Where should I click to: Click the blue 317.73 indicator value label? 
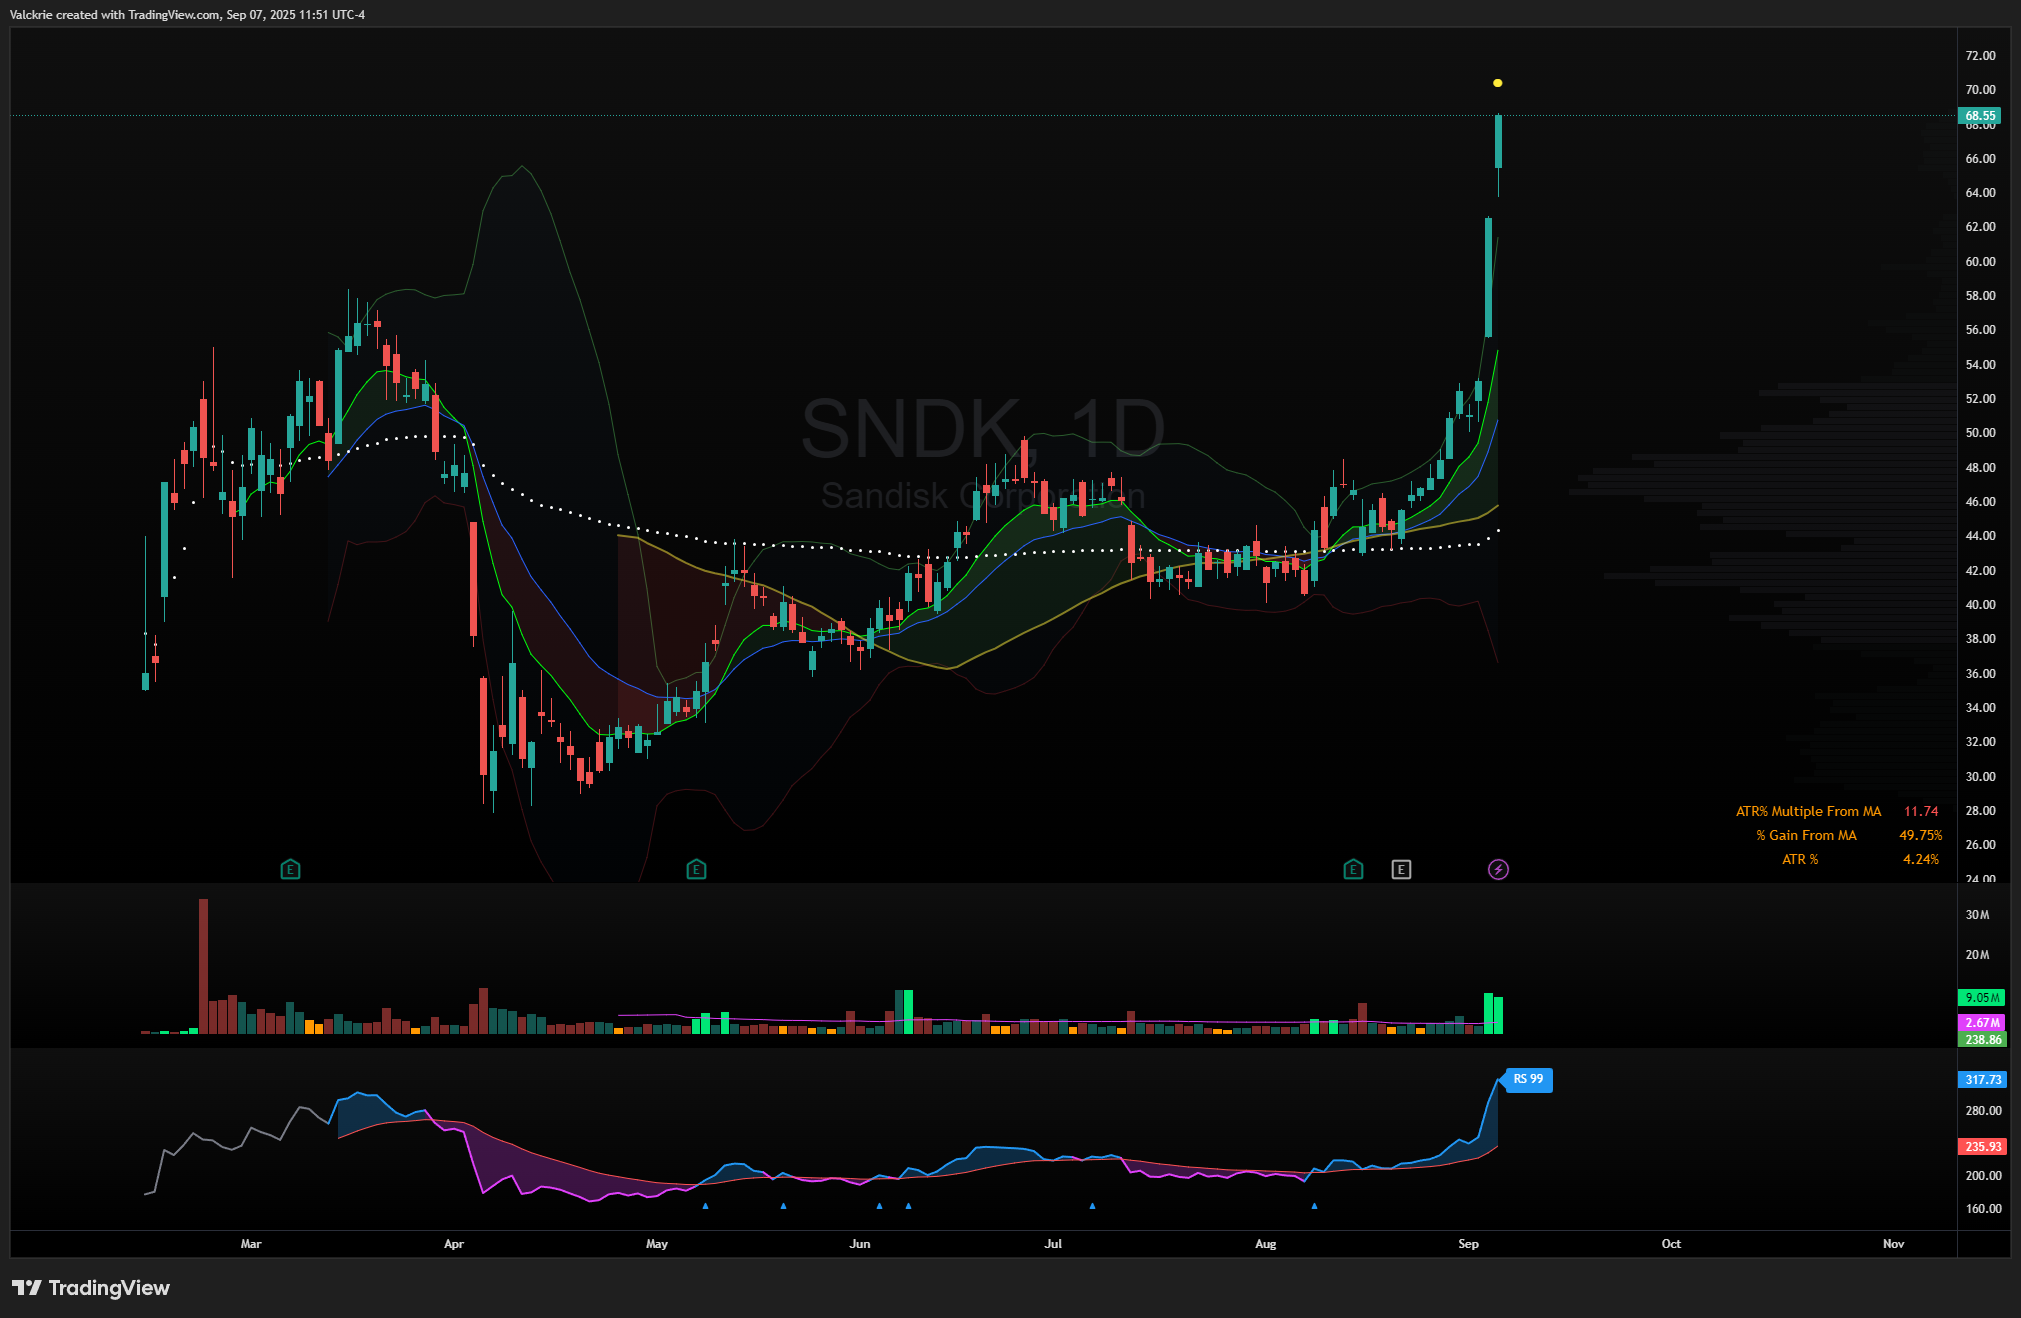tap(1981, 1079)
